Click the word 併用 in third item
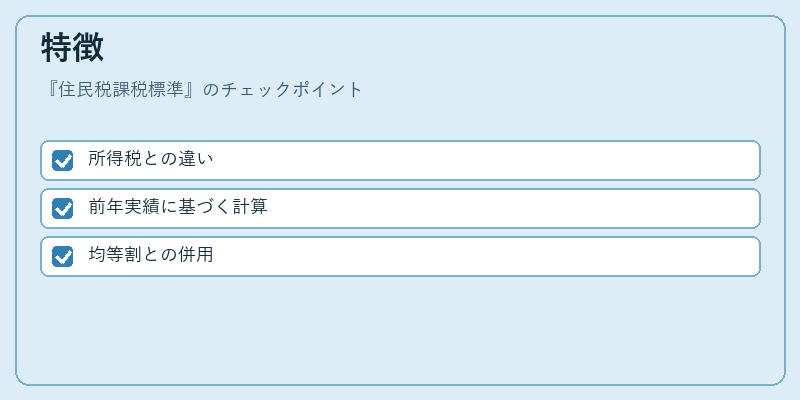The height and width of the screenshot is (400, 800). tap(195, 255)
